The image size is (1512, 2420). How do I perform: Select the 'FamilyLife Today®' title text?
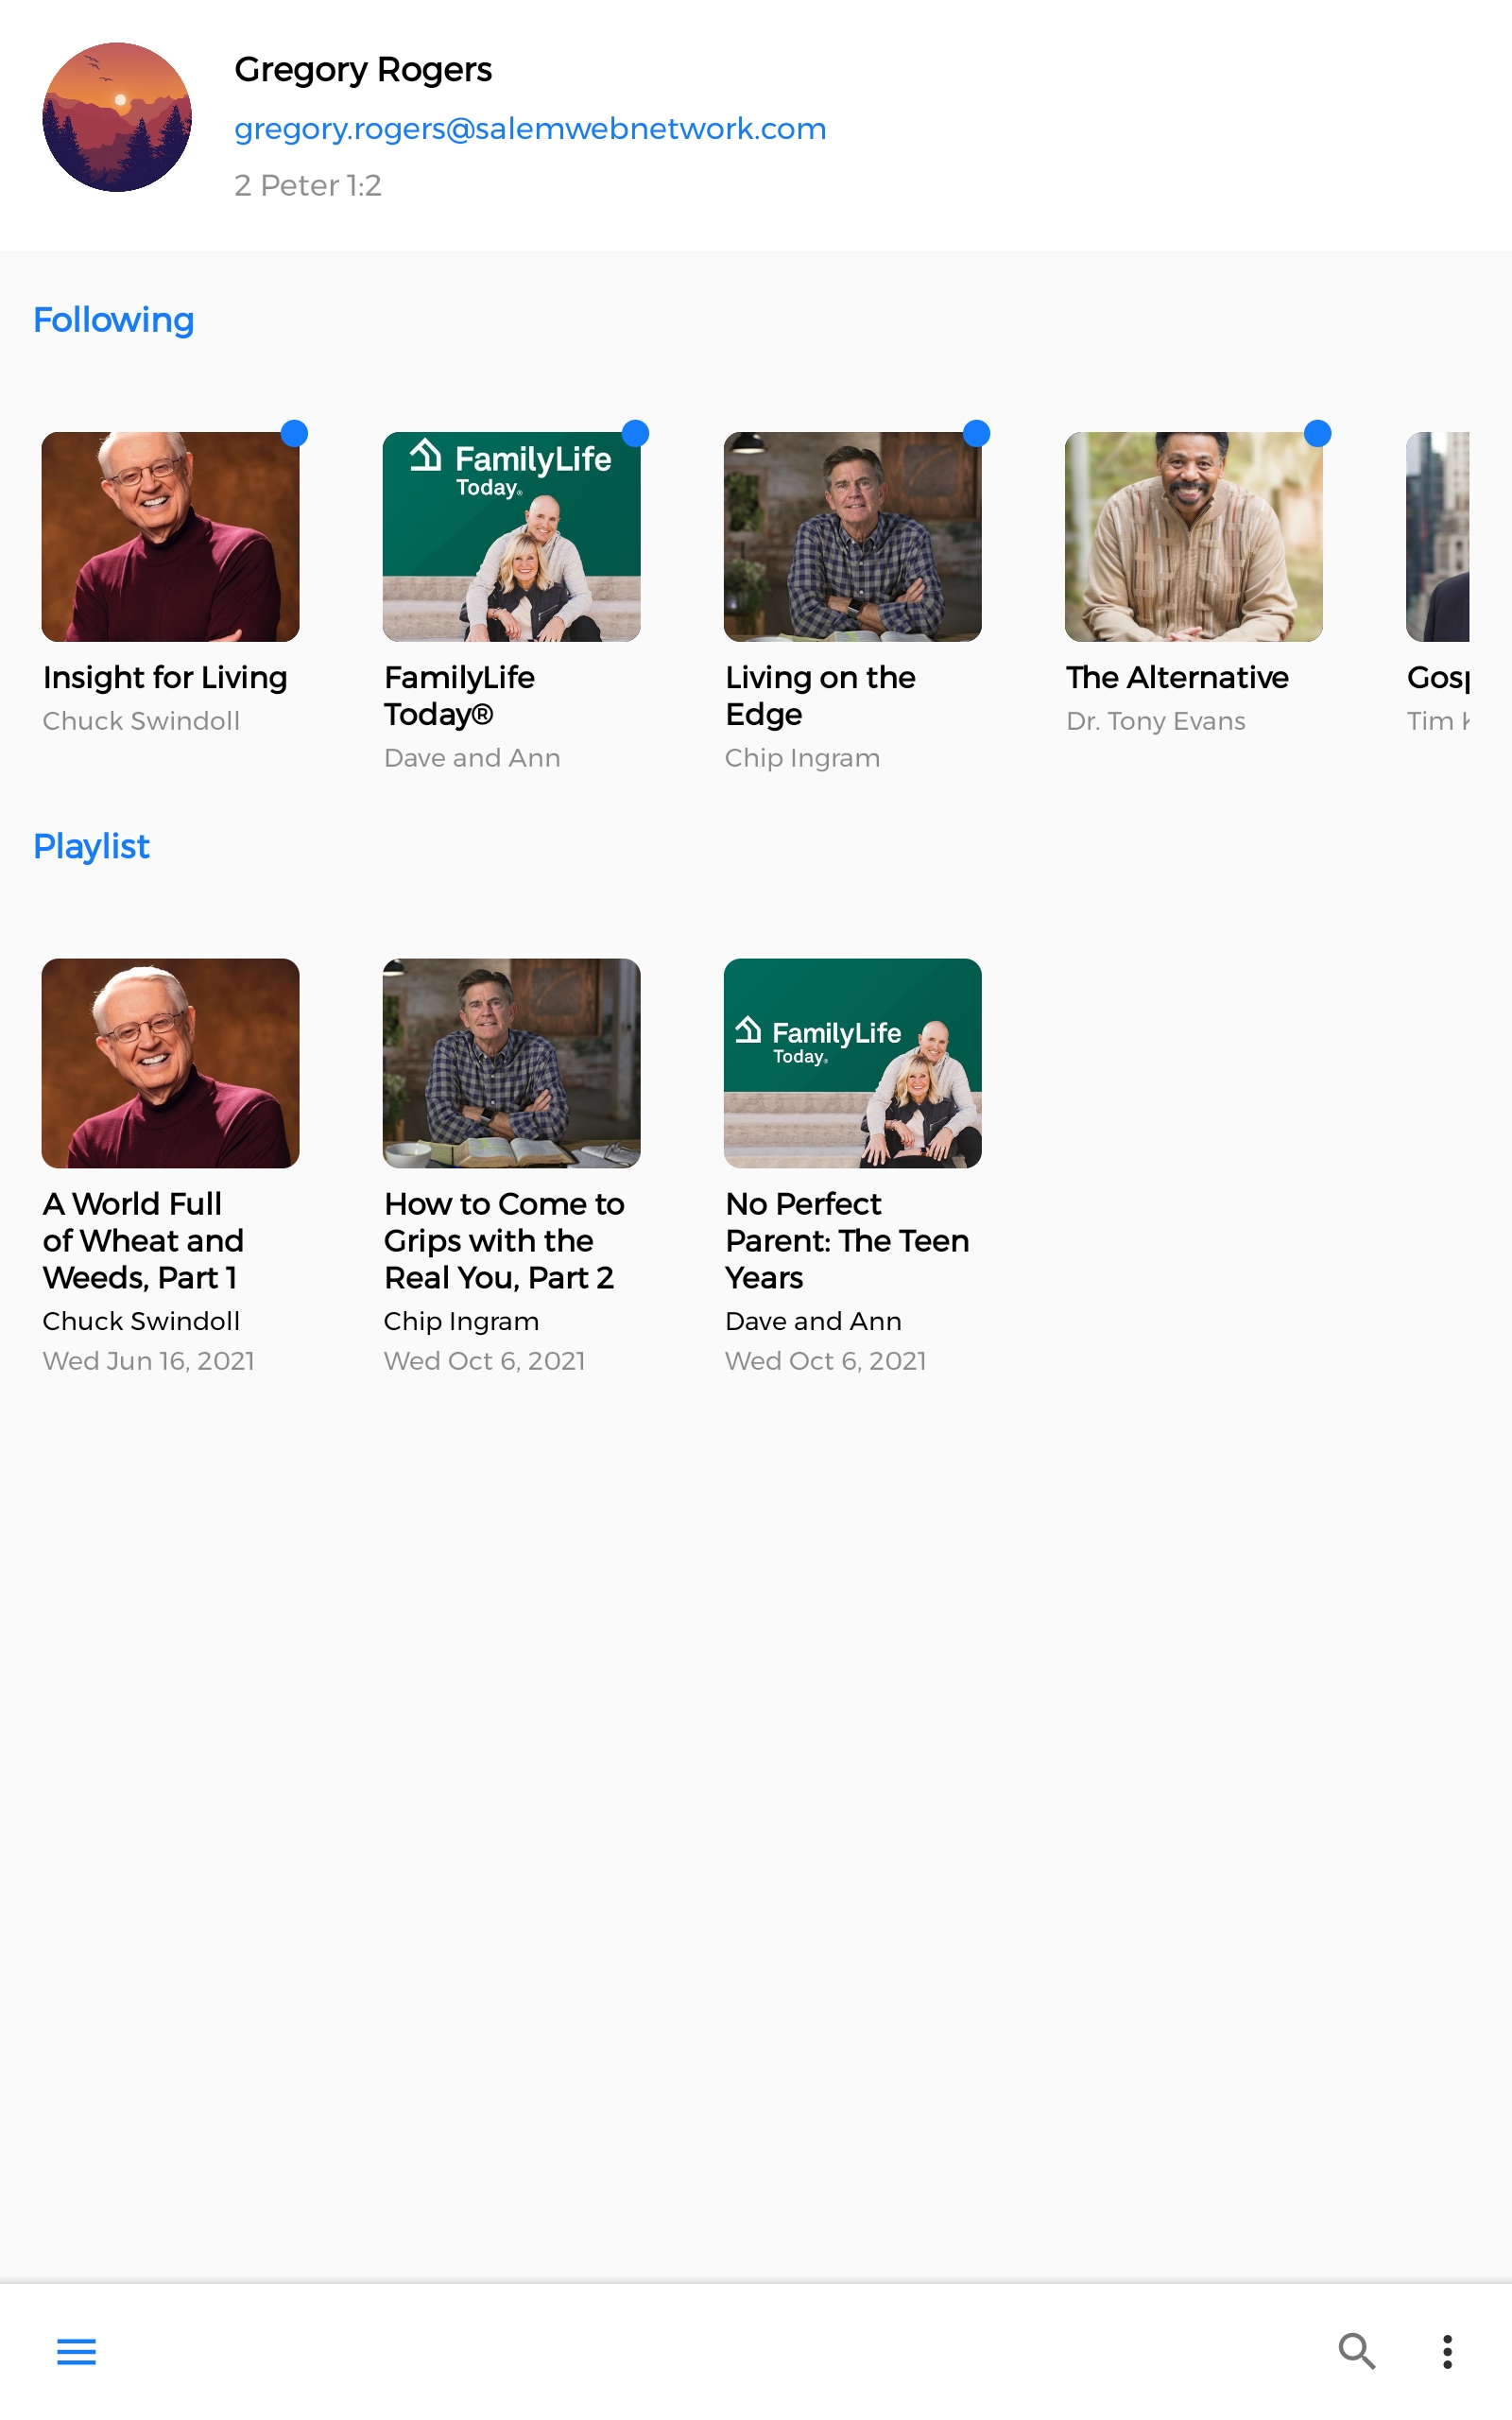(459, 696)
